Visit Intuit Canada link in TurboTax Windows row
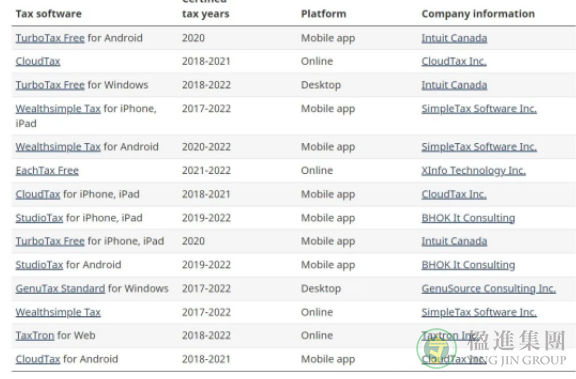 [x=454, y=85]
